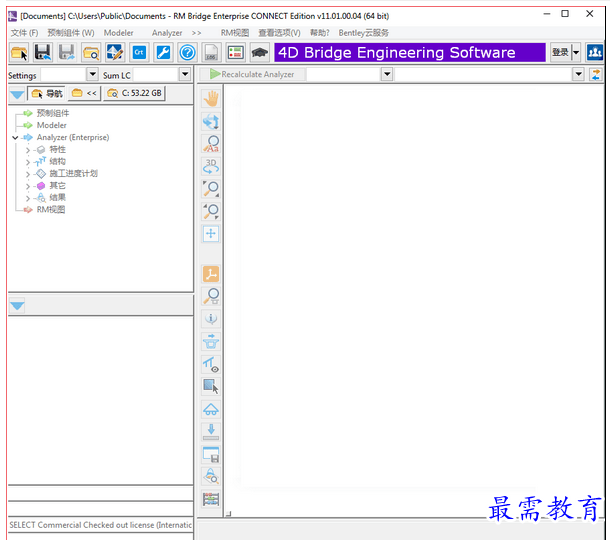The image size is (610, 540).
Task: Click the info bubble icon
Action: pos(211,319)
